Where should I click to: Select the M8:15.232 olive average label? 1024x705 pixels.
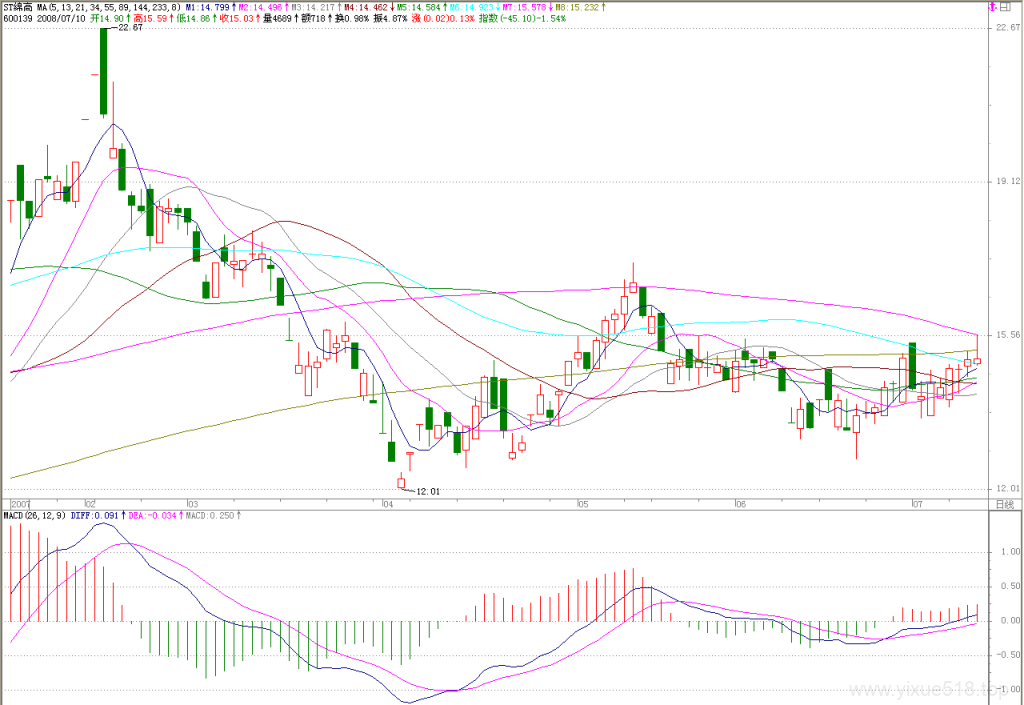tap(577, 7)
